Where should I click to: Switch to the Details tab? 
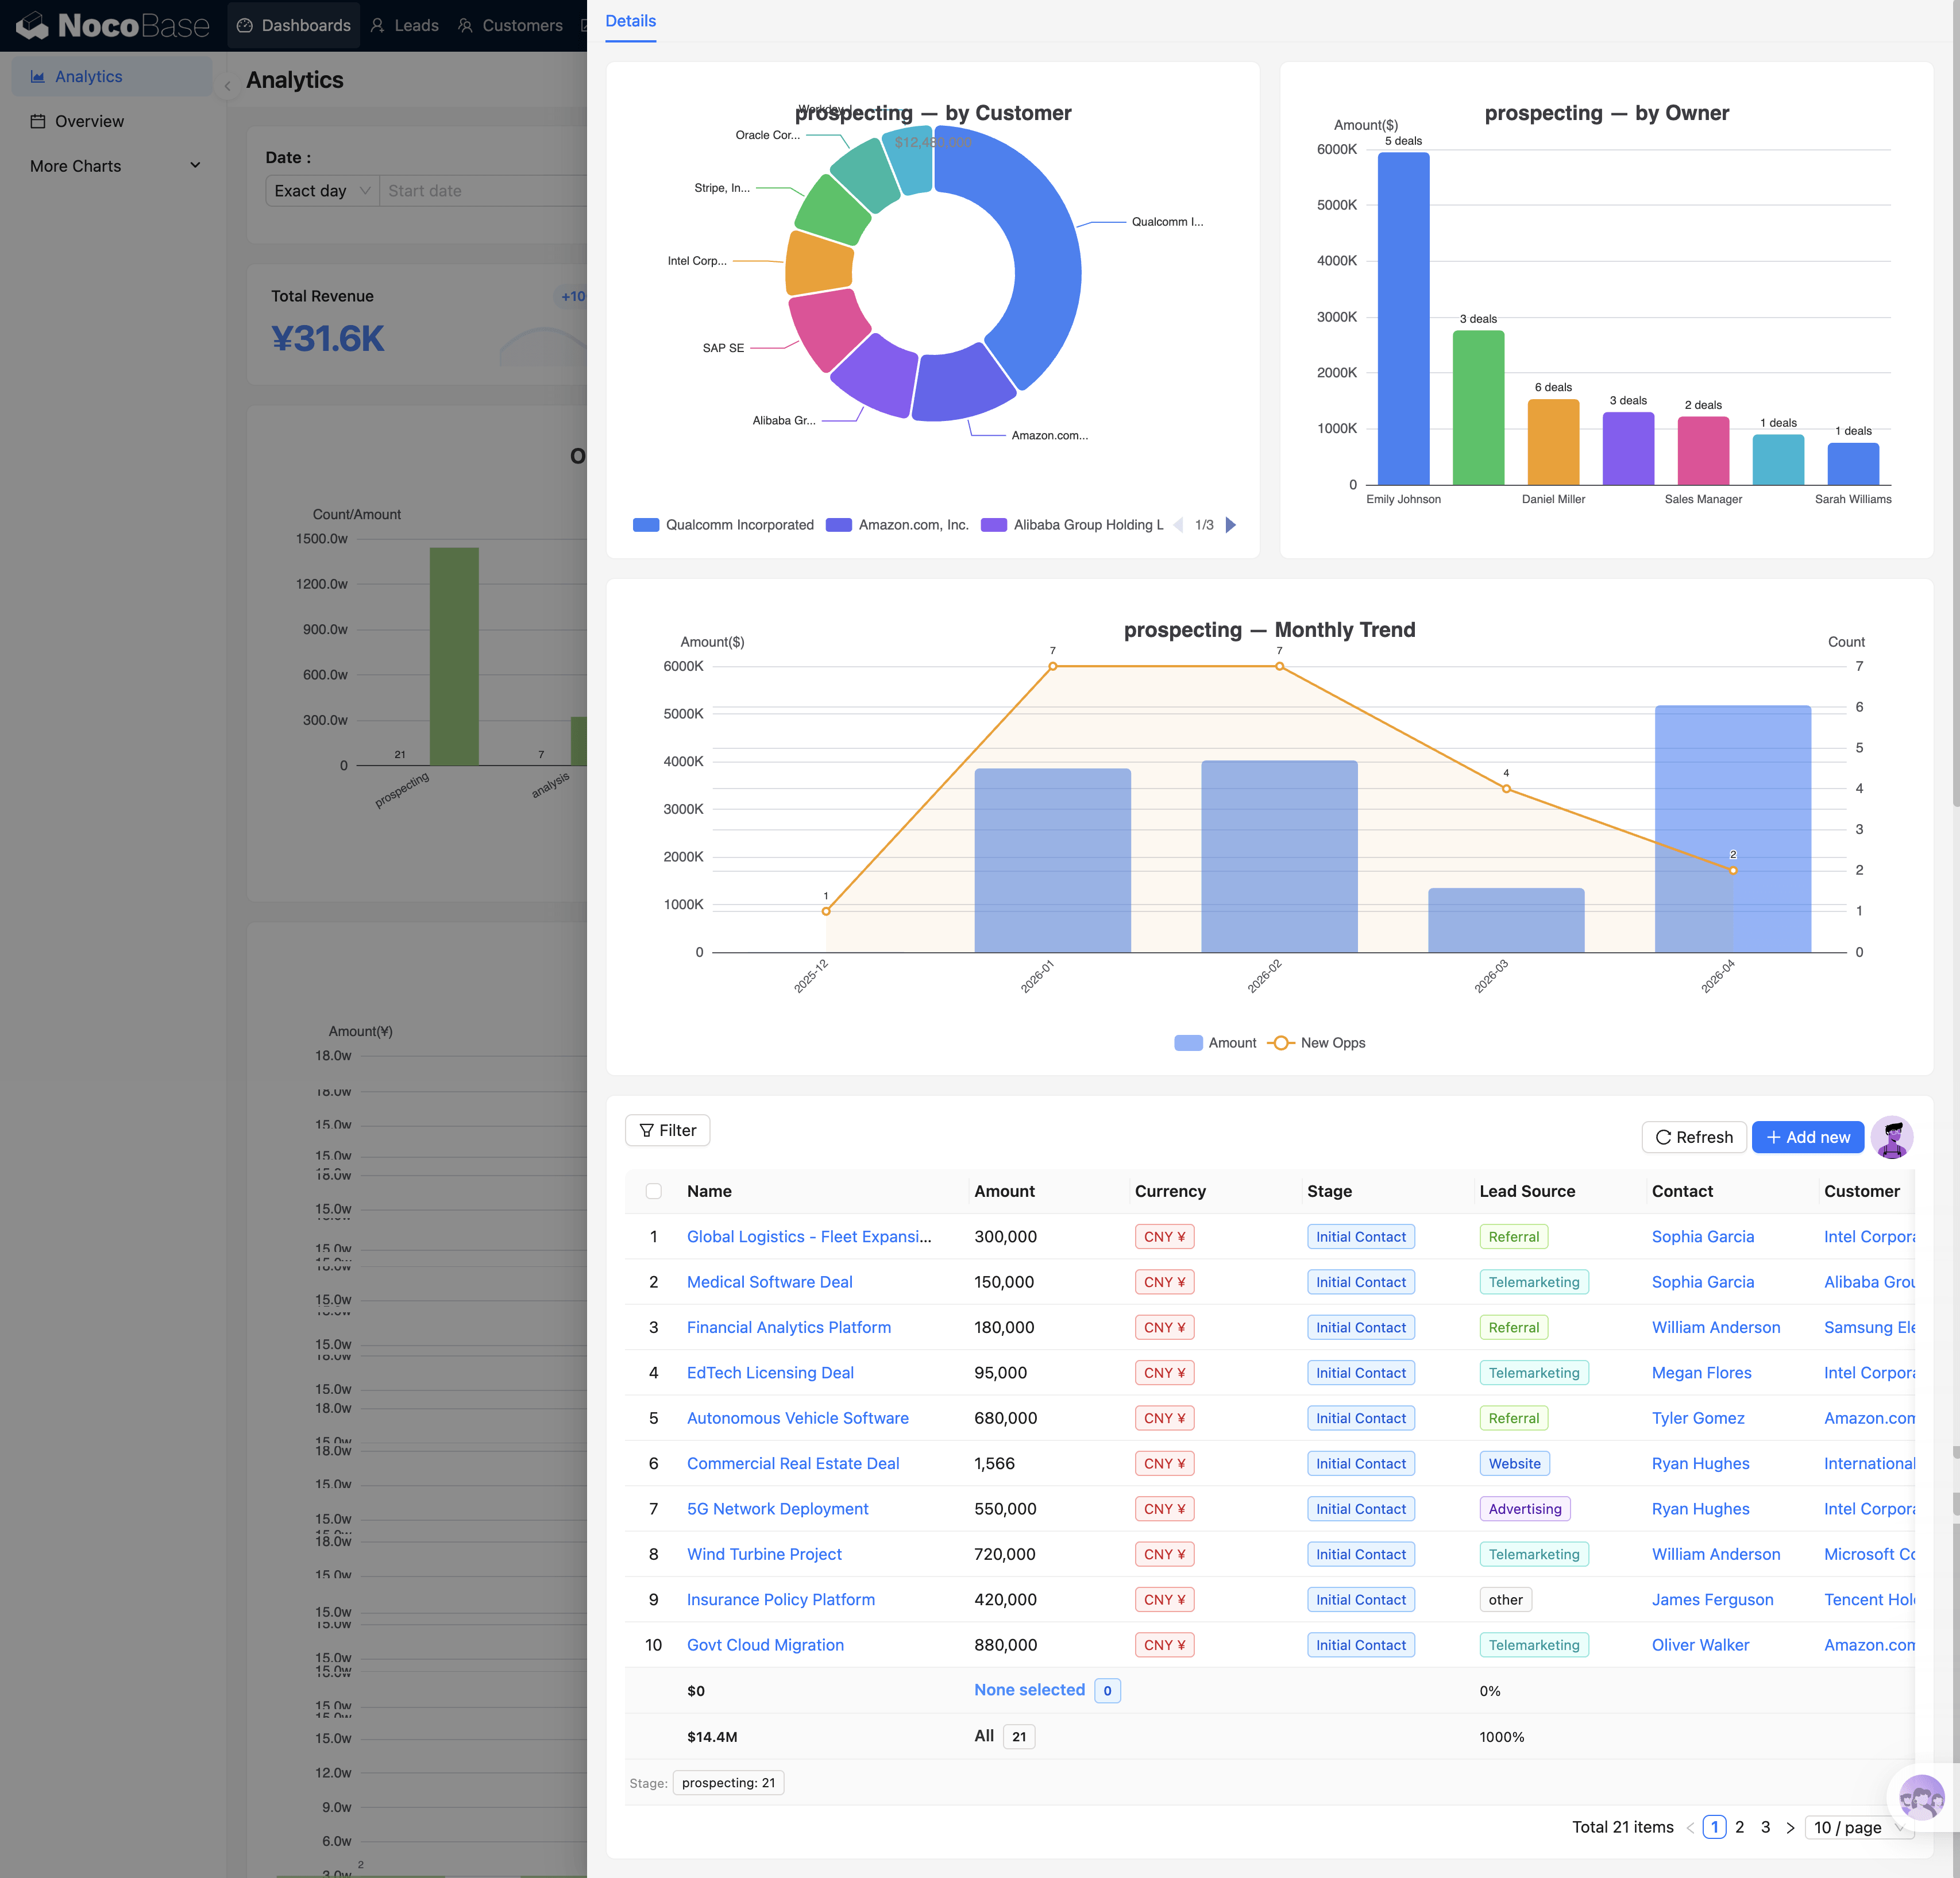tap(631, 21)
